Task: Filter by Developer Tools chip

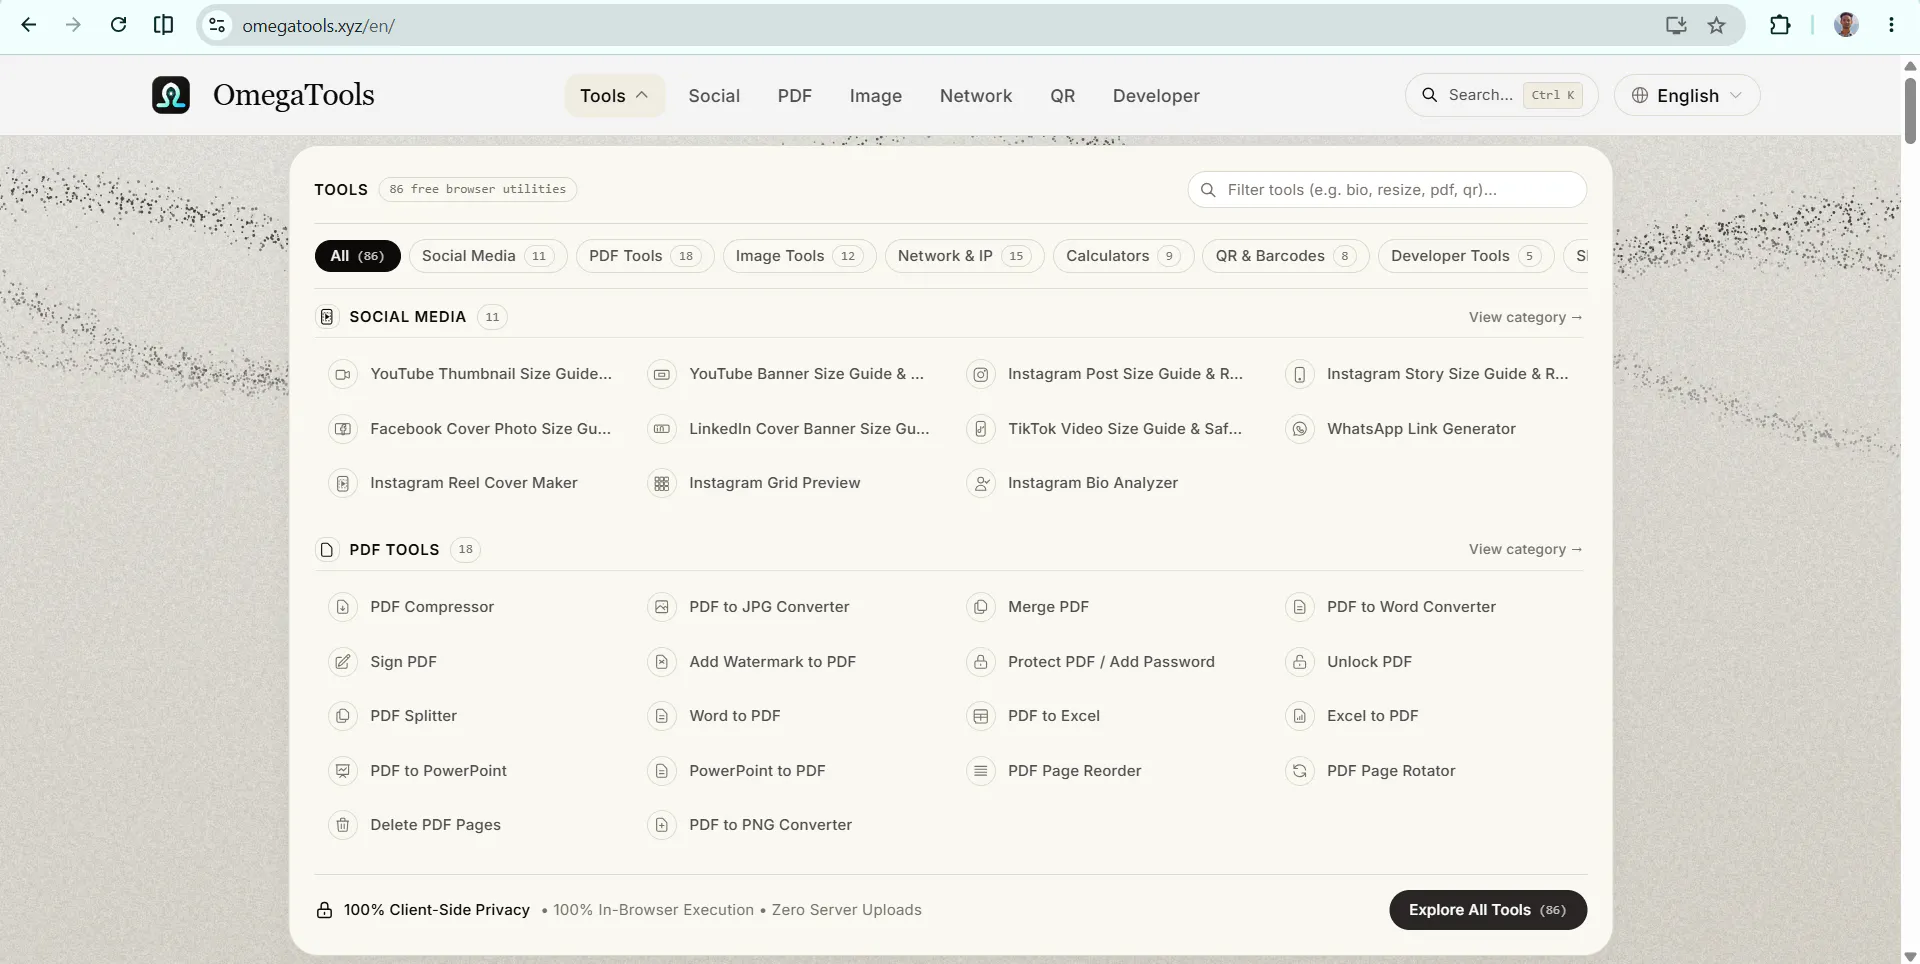Action: point(1465,256)
